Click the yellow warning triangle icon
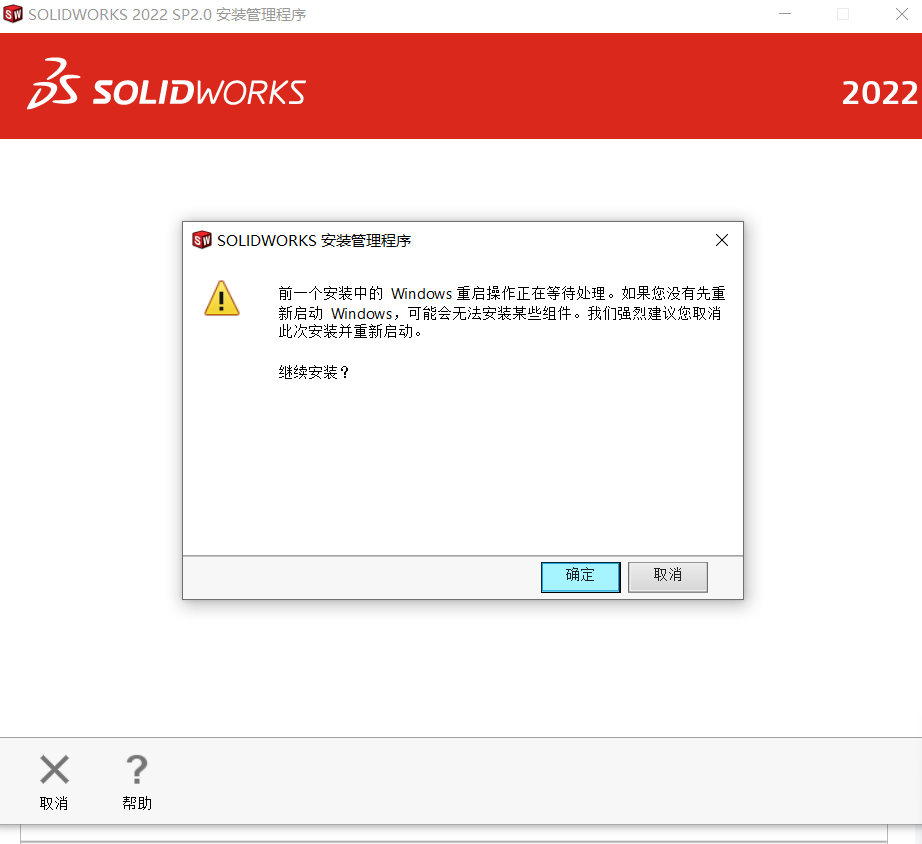 click(x=222, y=299)
